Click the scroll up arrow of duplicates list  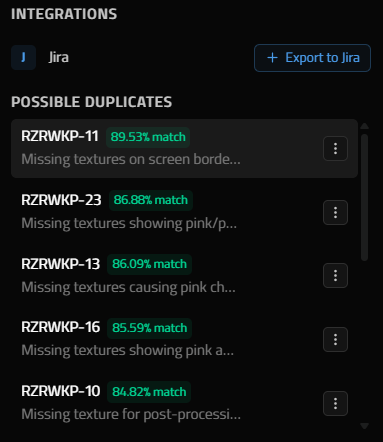365,126
